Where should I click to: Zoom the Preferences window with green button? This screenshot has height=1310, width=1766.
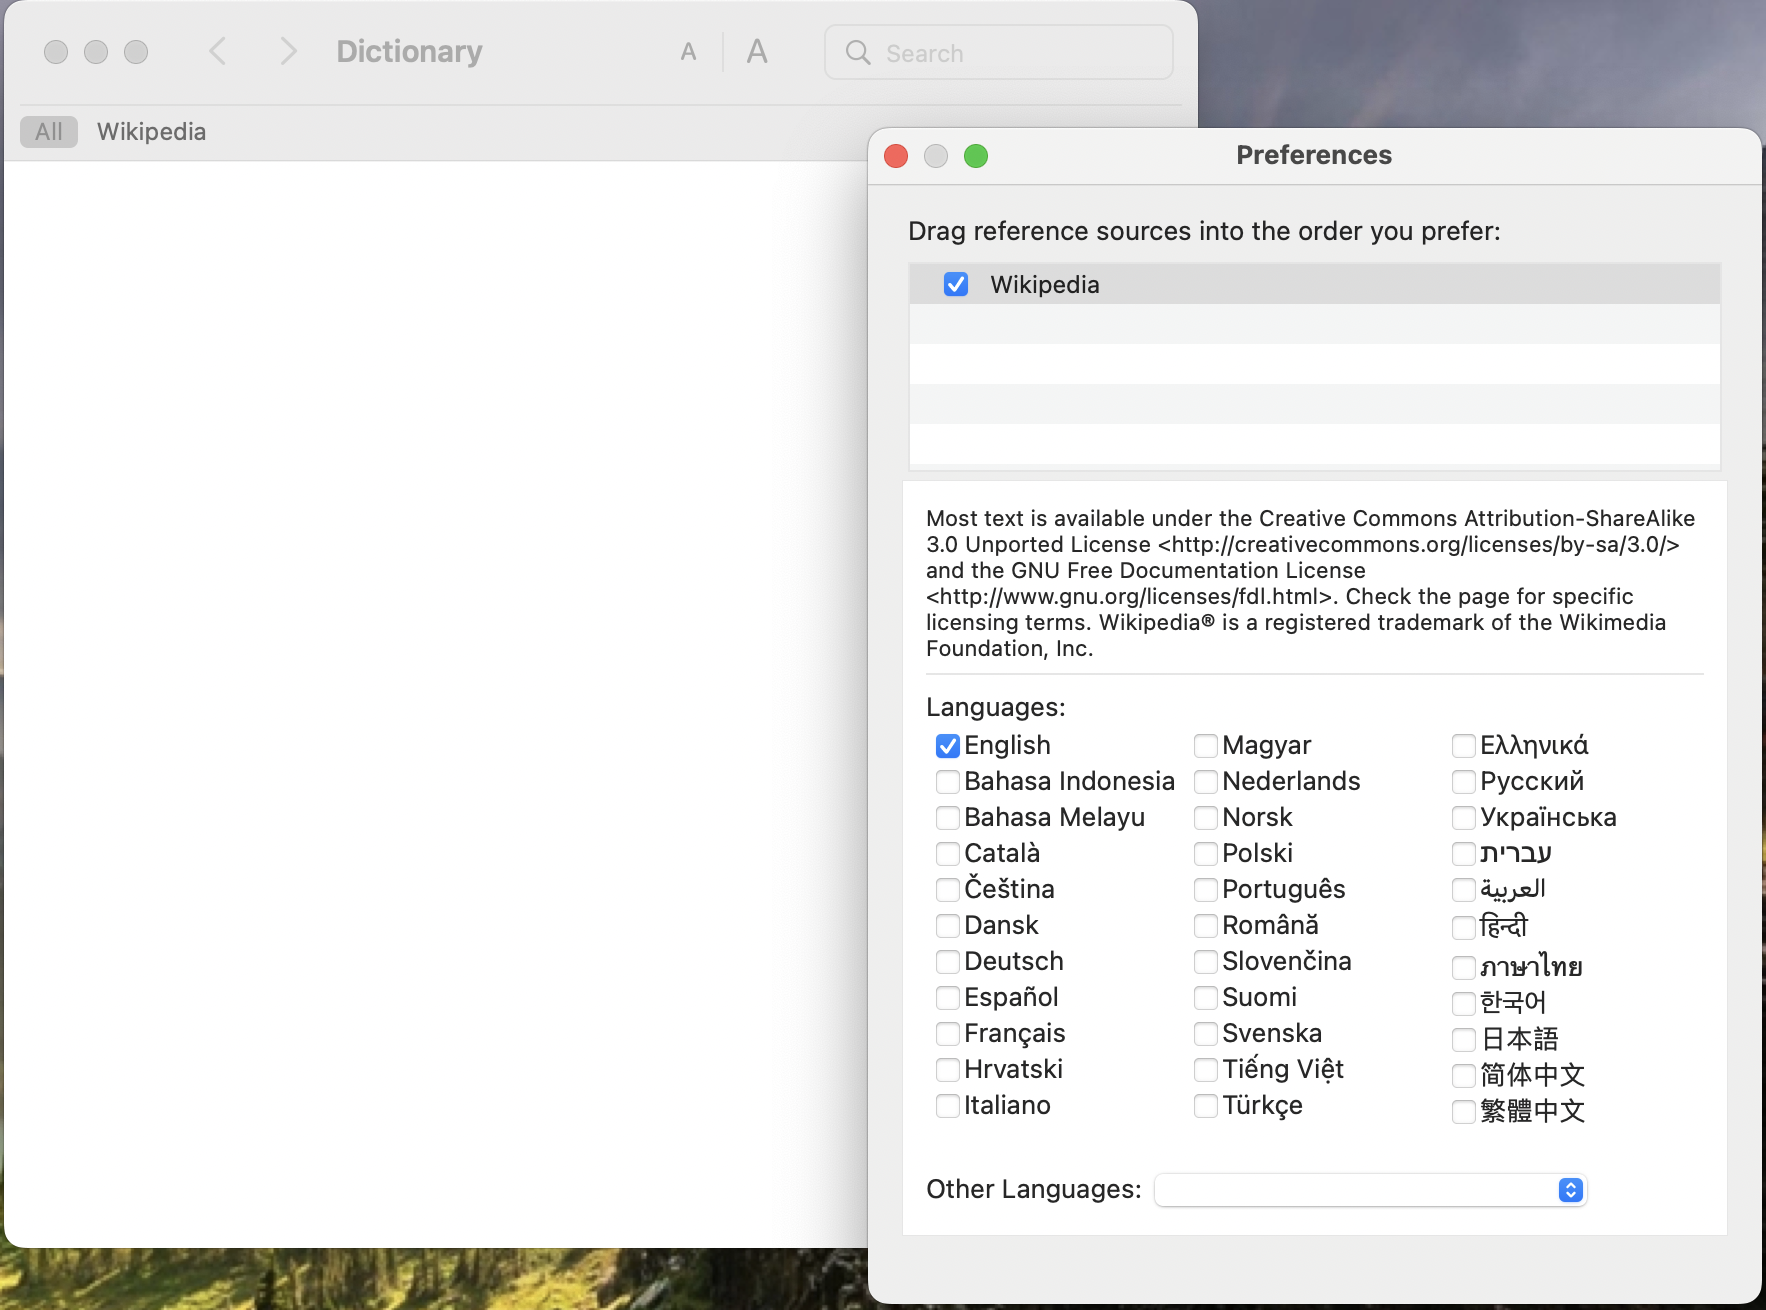click(x=976, y=156)
